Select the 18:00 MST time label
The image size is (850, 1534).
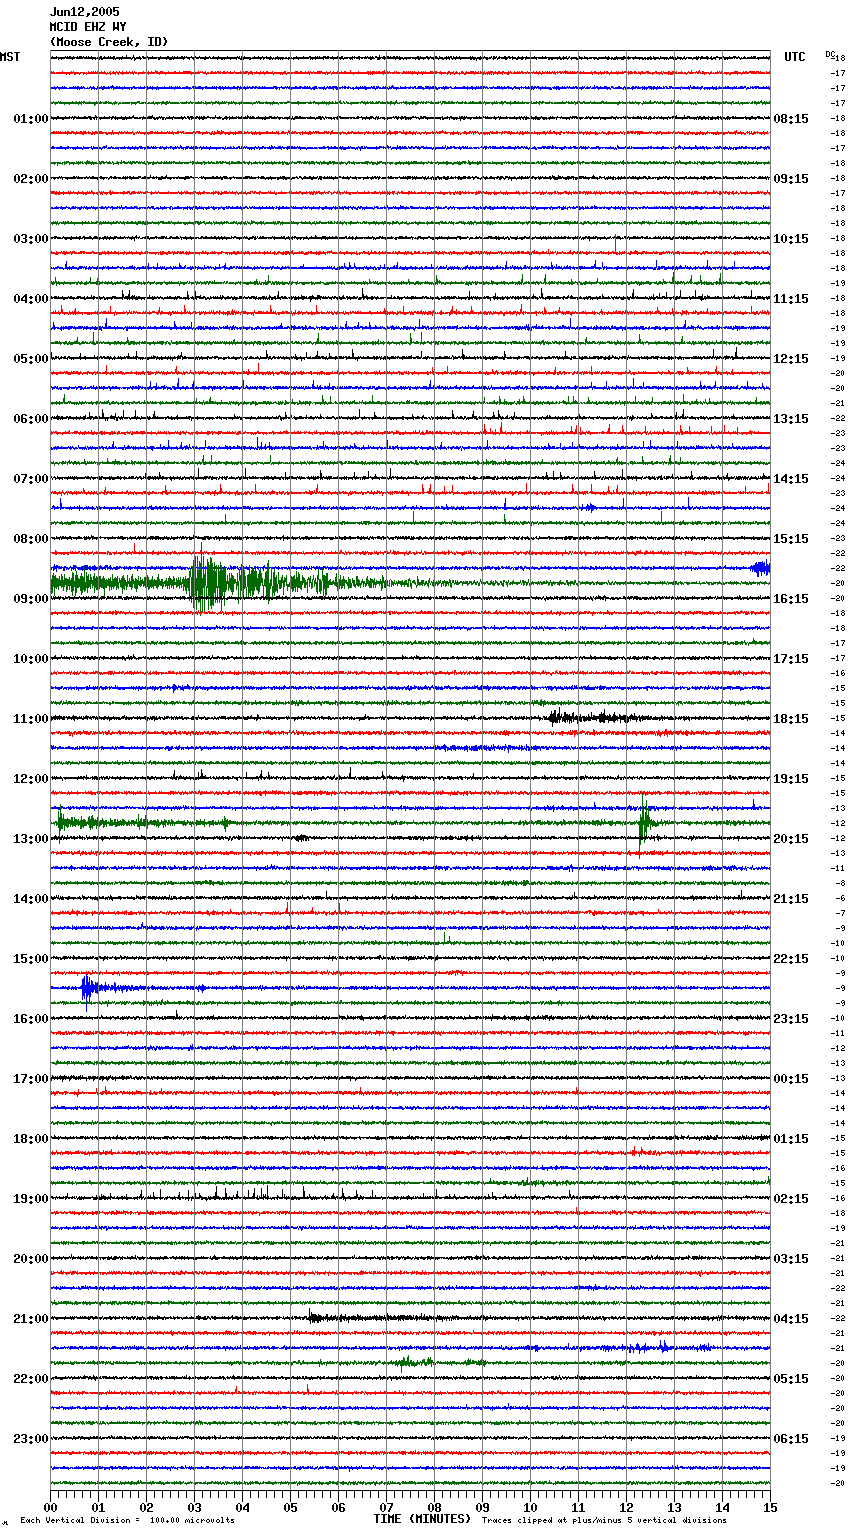coord(30,1139)
